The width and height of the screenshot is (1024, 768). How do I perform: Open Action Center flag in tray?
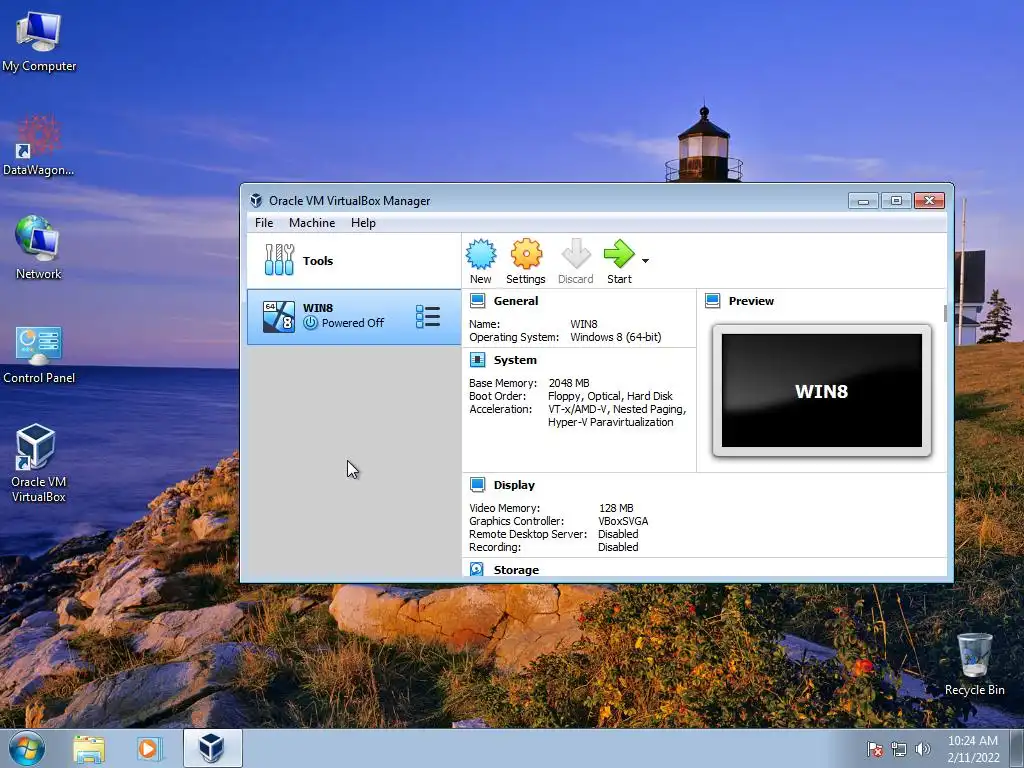(874, 749)
